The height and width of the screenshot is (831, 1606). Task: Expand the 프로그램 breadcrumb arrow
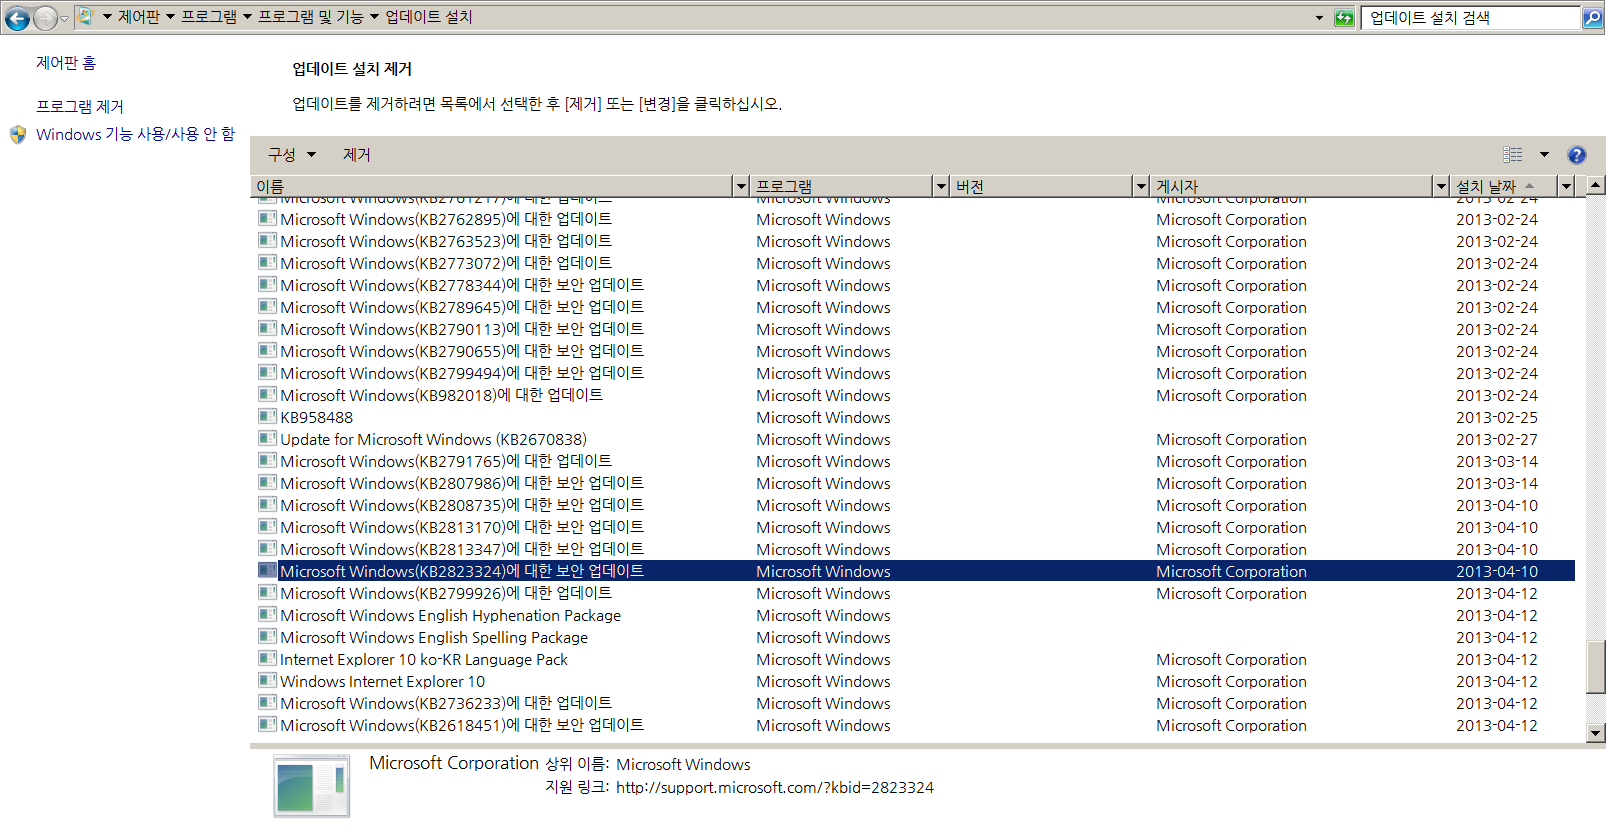pos(247,17)
